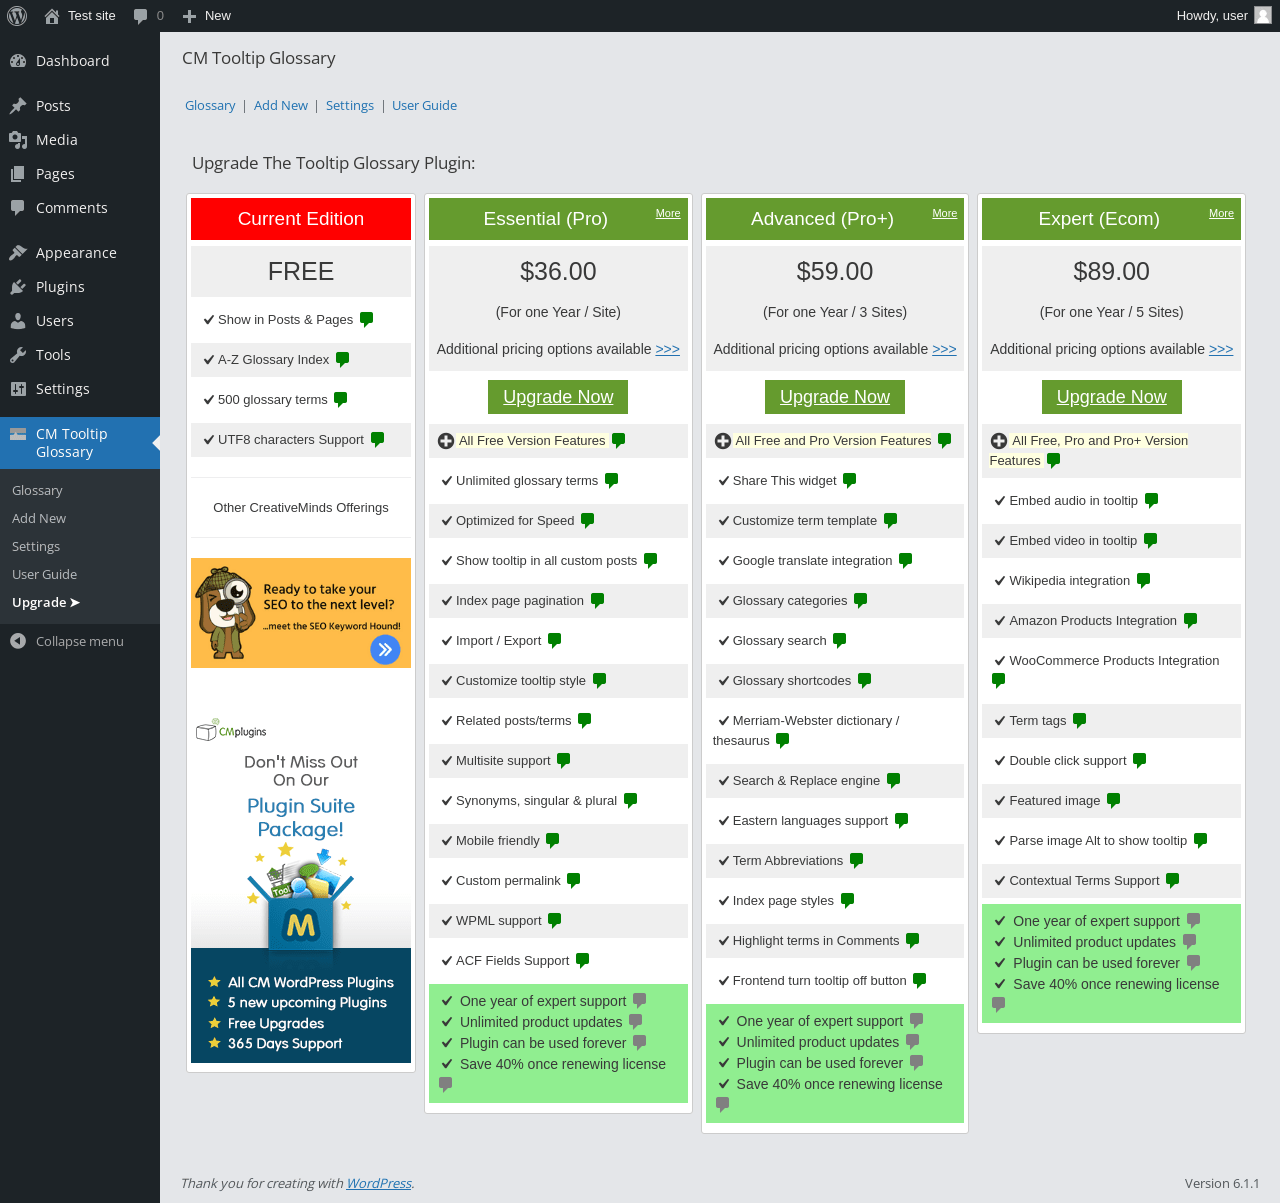Click tooltip icon next to Google translate integration
Image resolution: width=1280 pixels, height=1203 pixels.
tap(905, 561)
